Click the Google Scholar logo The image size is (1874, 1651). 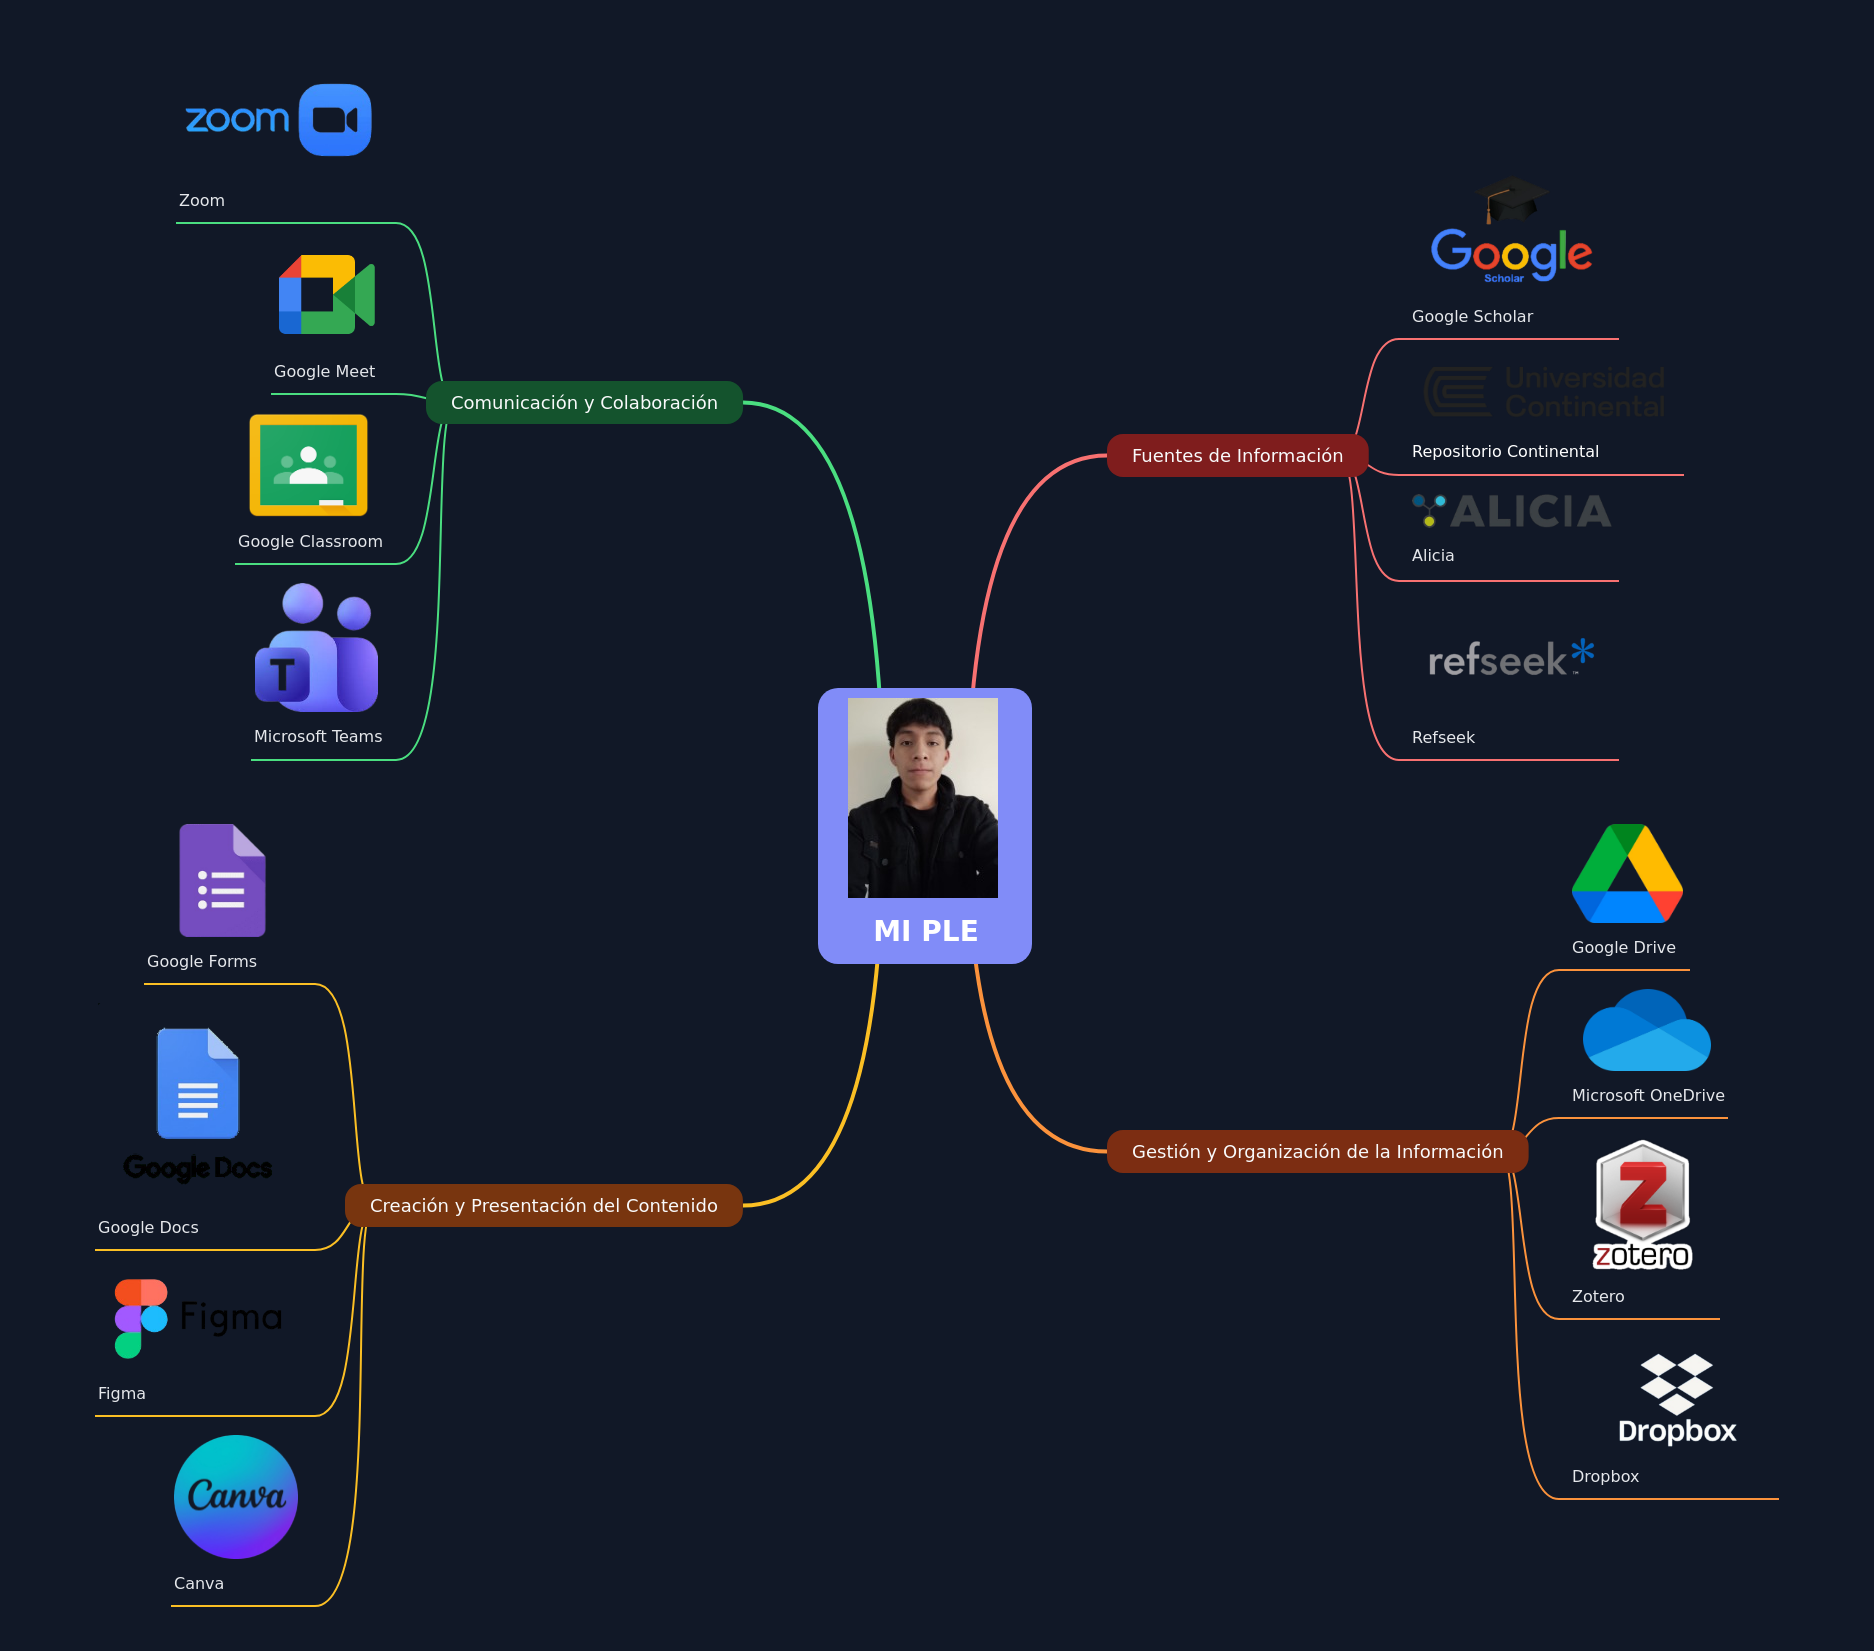[x=1511, y=231]
